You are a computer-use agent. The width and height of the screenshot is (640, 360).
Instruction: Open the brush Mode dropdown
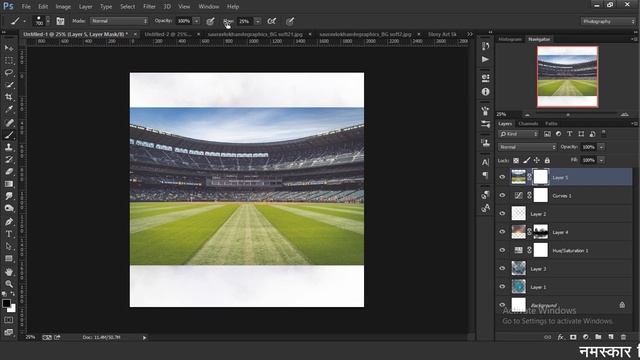[119, 21]
